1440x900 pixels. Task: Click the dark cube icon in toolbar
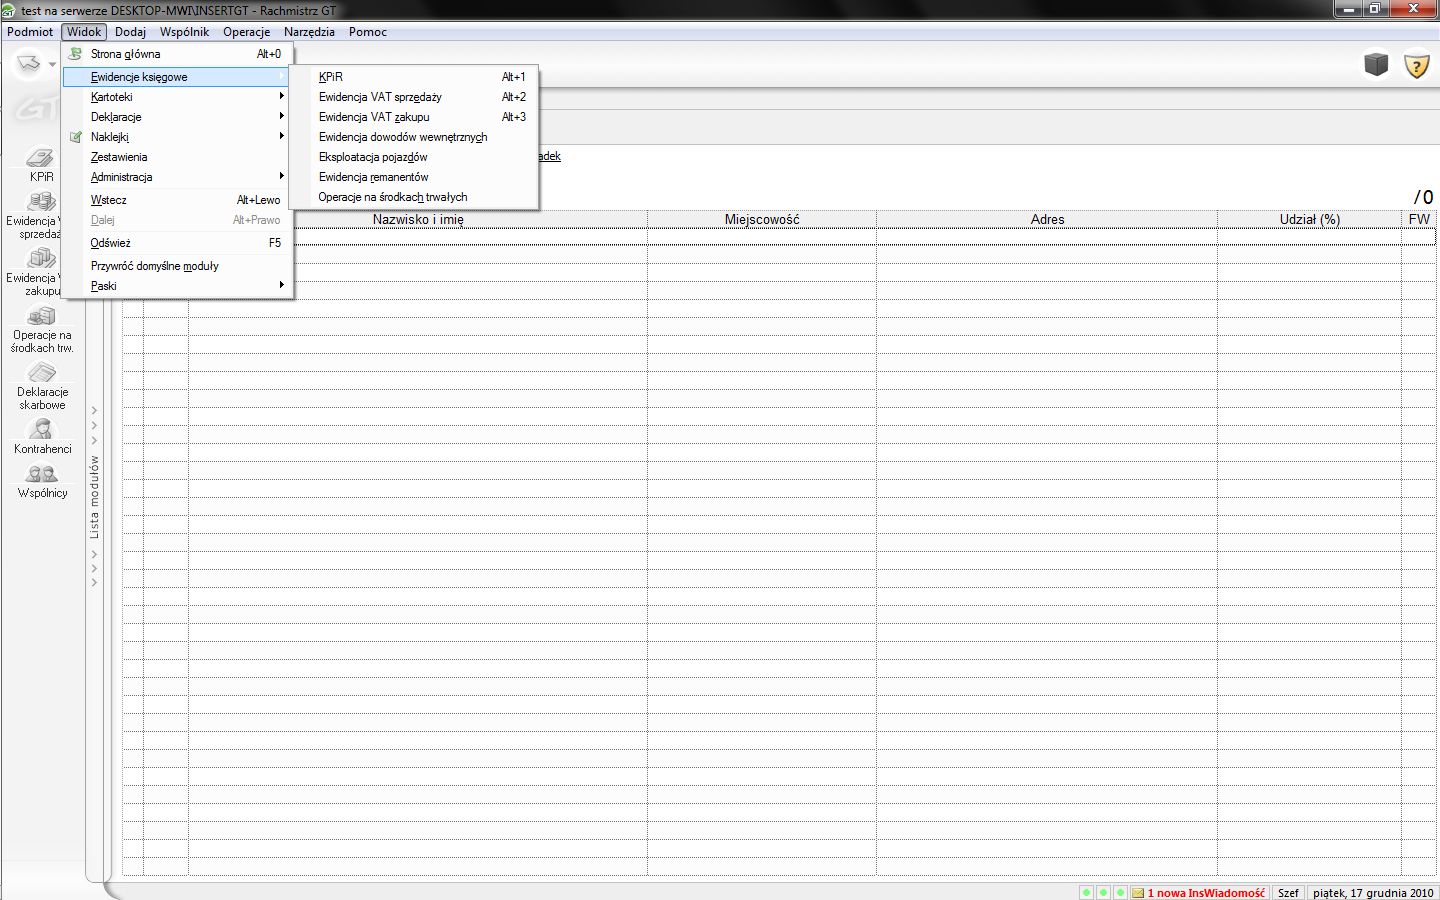pyautogui.click(x=1376, y=65)
